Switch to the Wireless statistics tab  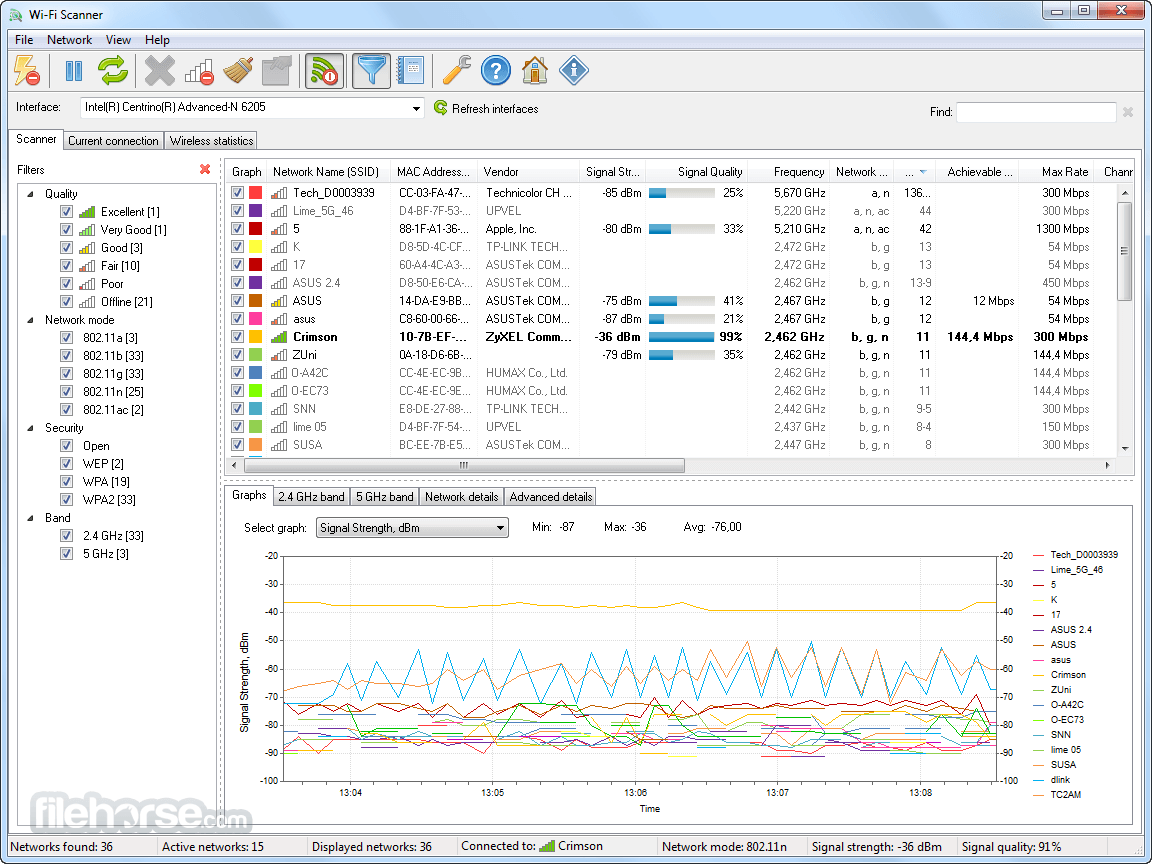[x=212, y=141]
